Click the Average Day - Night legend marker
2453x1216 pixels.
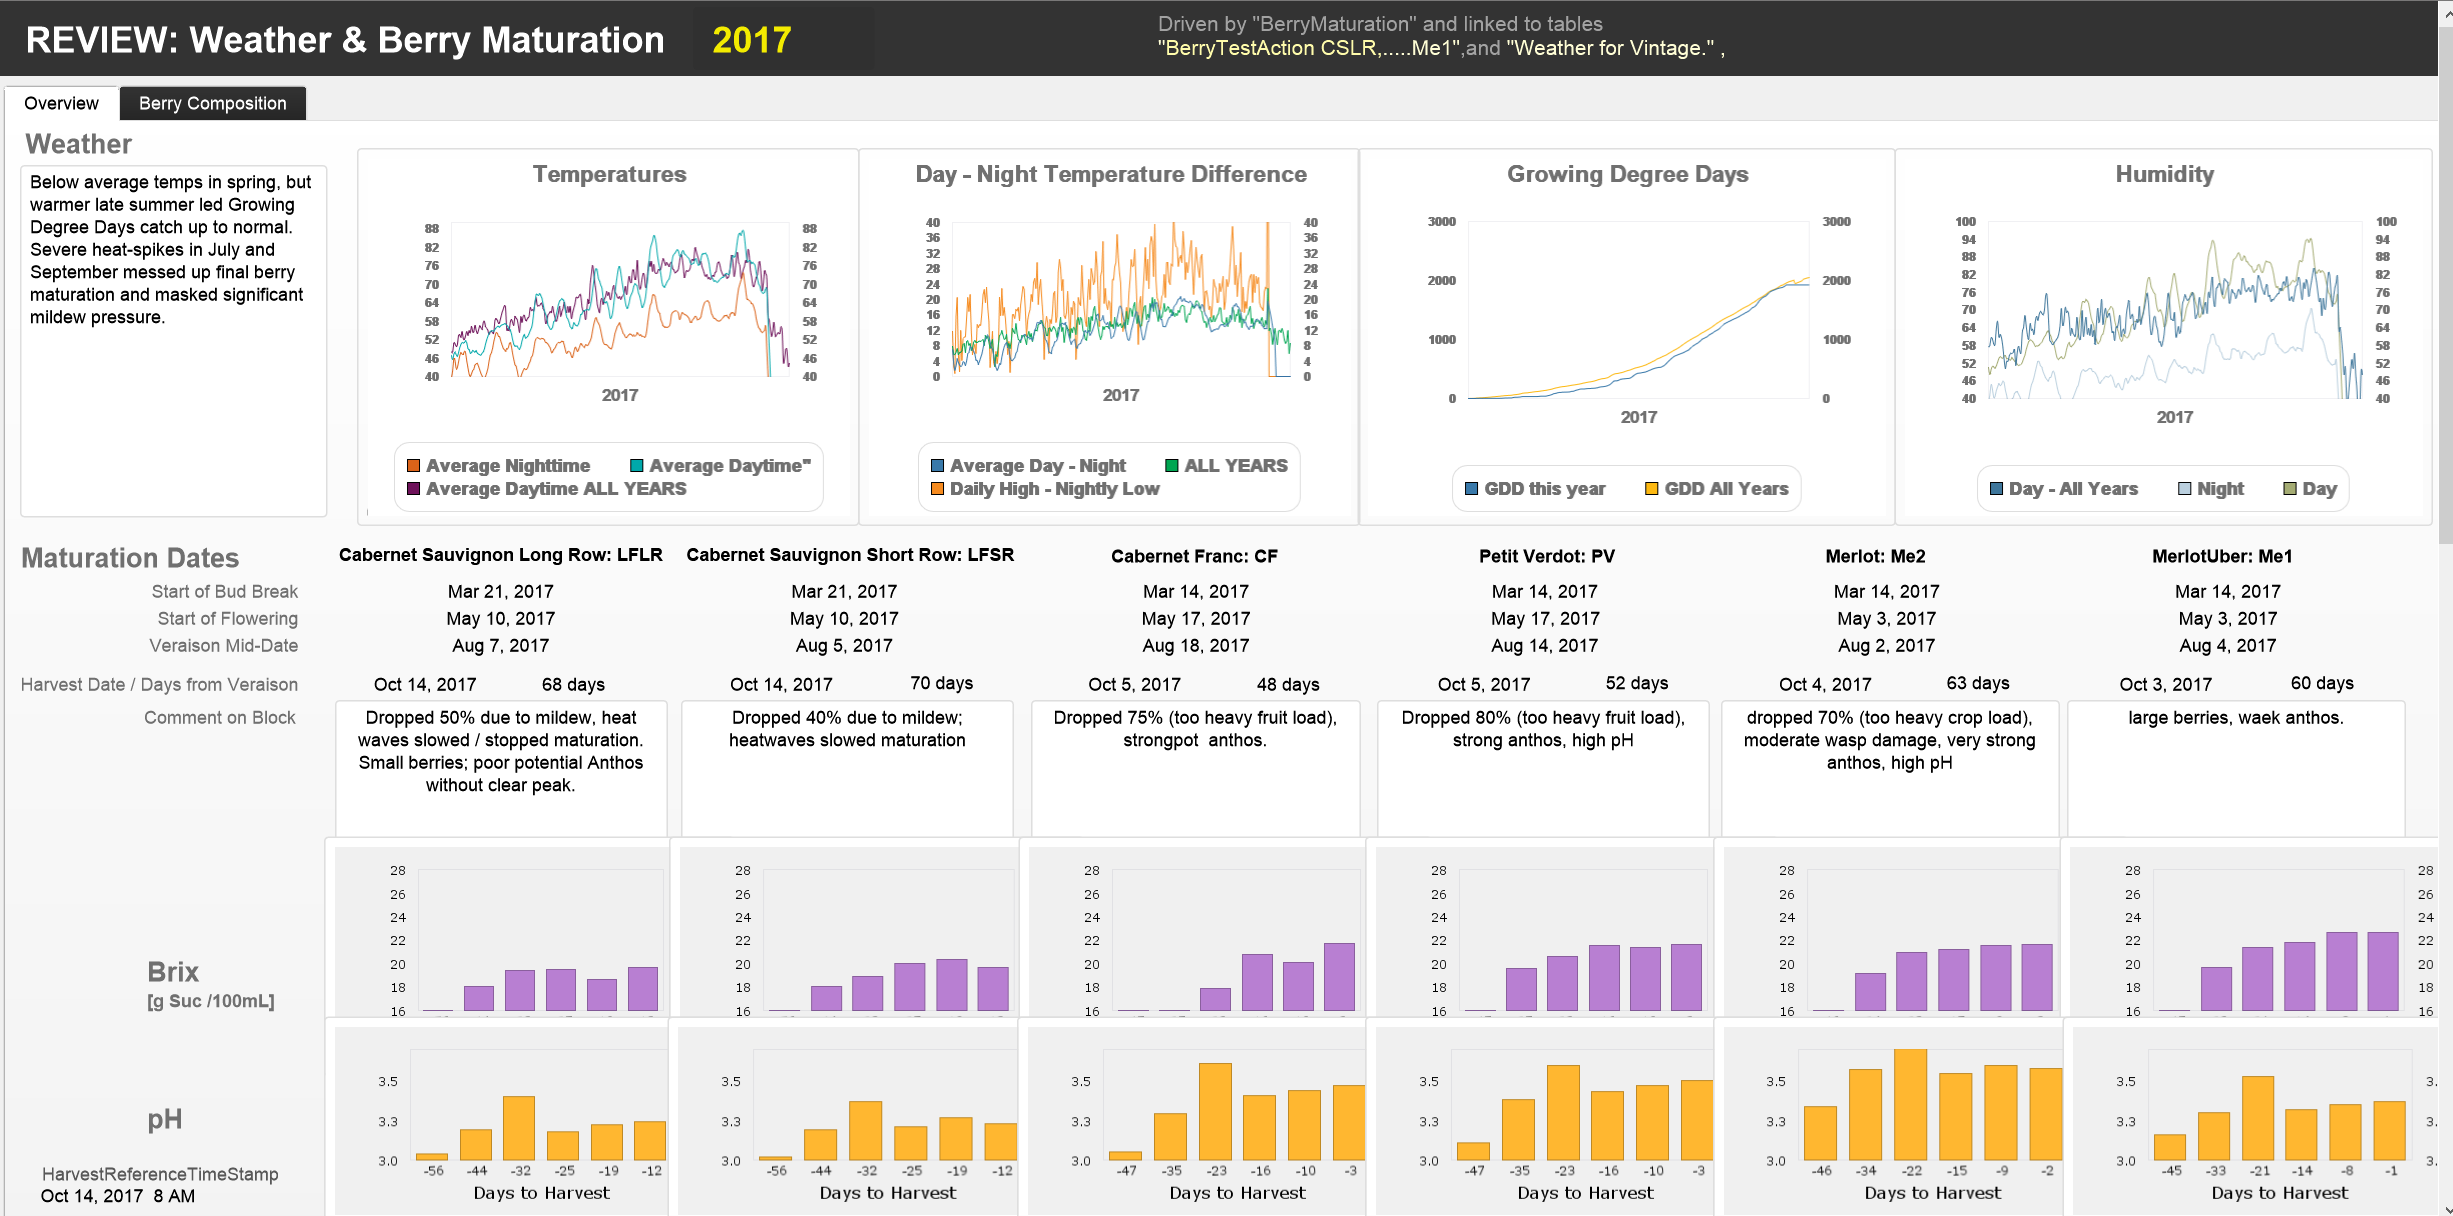(937, 466)
